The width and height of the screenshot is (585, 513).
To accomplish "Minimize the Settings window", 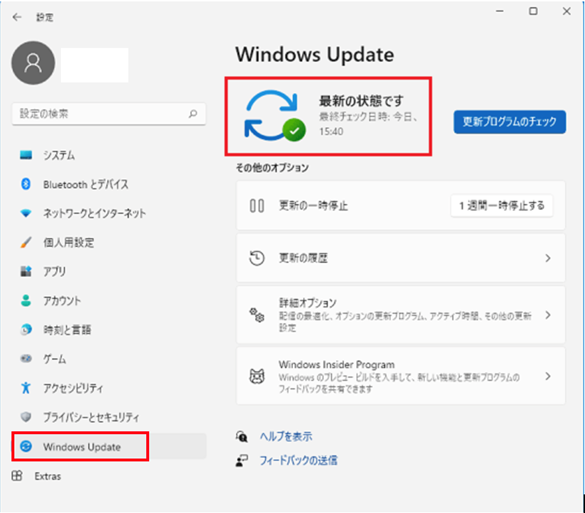I will click(500, 12).
